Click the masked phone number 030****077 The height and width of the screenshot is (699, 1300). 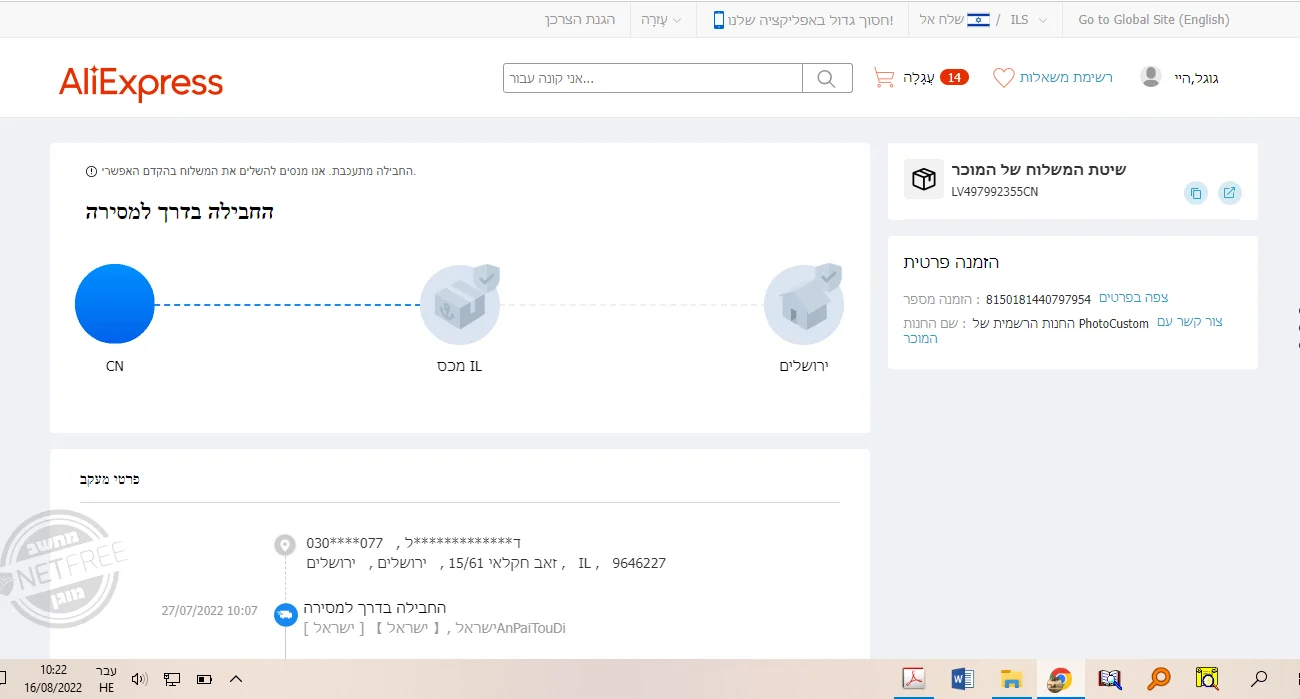[x=345, y=543]
